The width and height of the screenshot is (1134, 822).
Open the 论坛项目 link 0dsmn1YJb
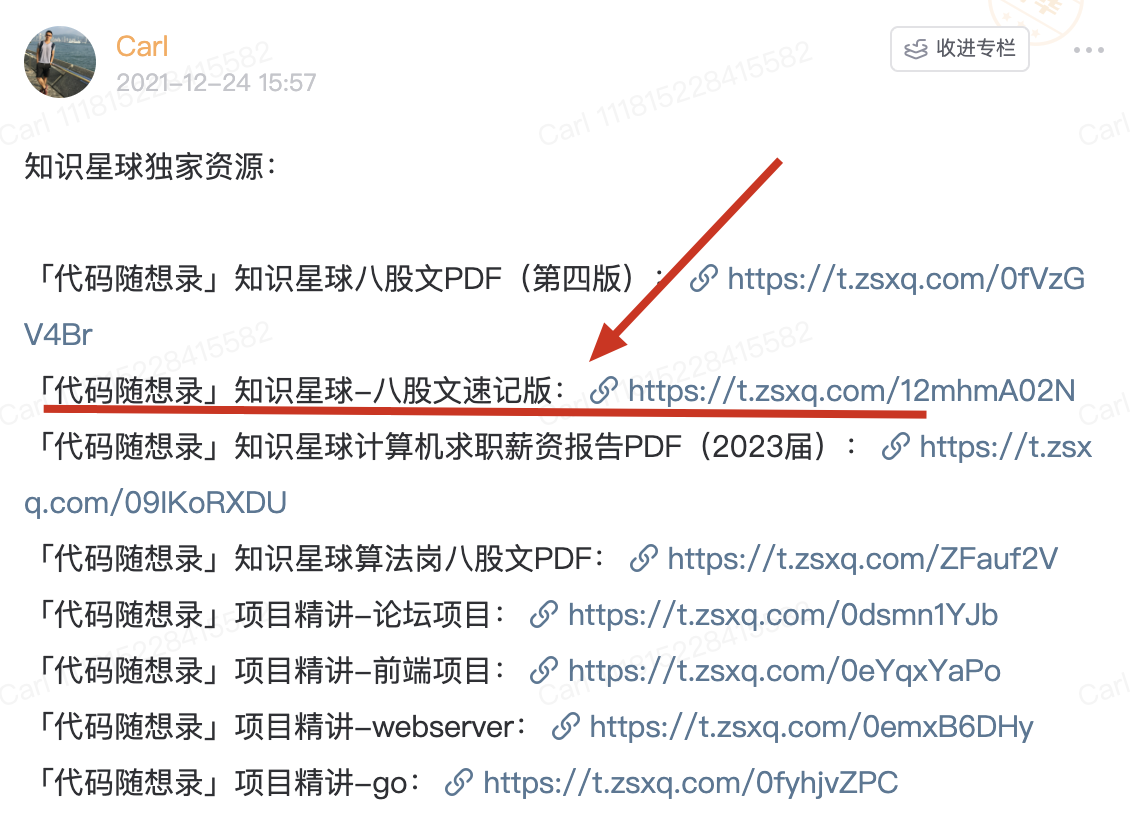point(783,615)
